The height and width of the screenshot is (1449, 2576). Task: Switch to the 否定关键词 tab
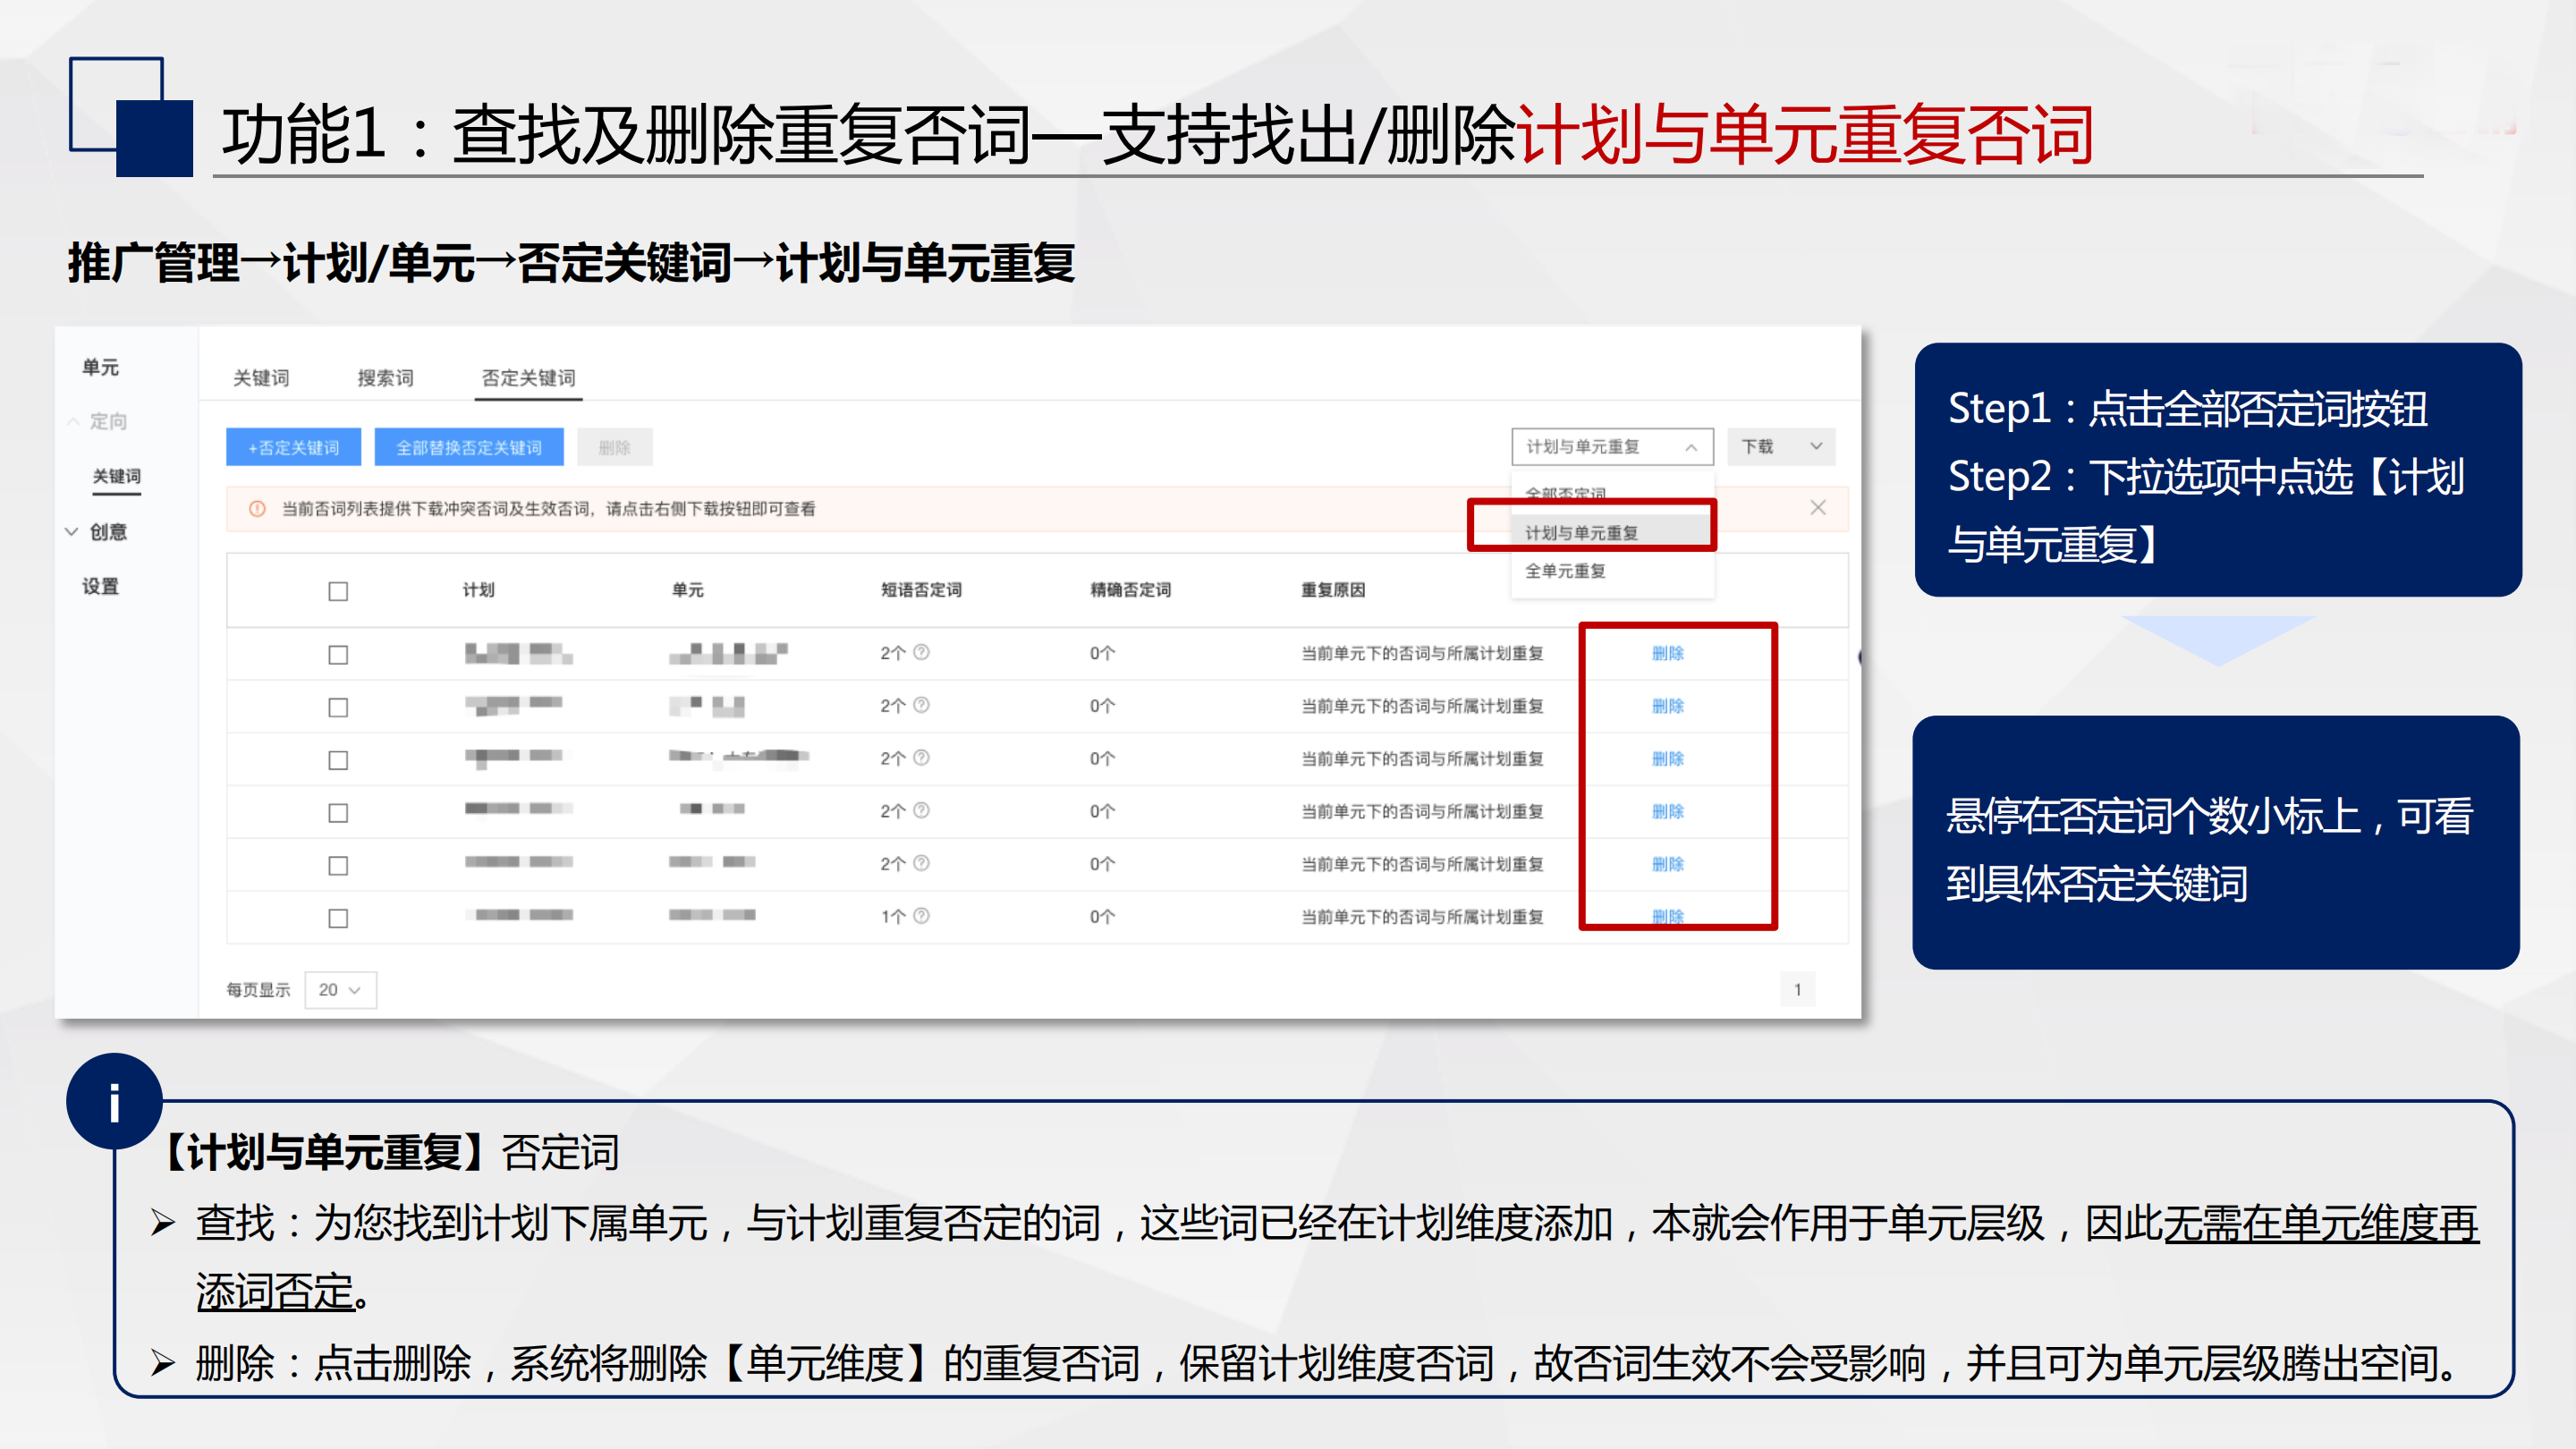tap(528, 378)
